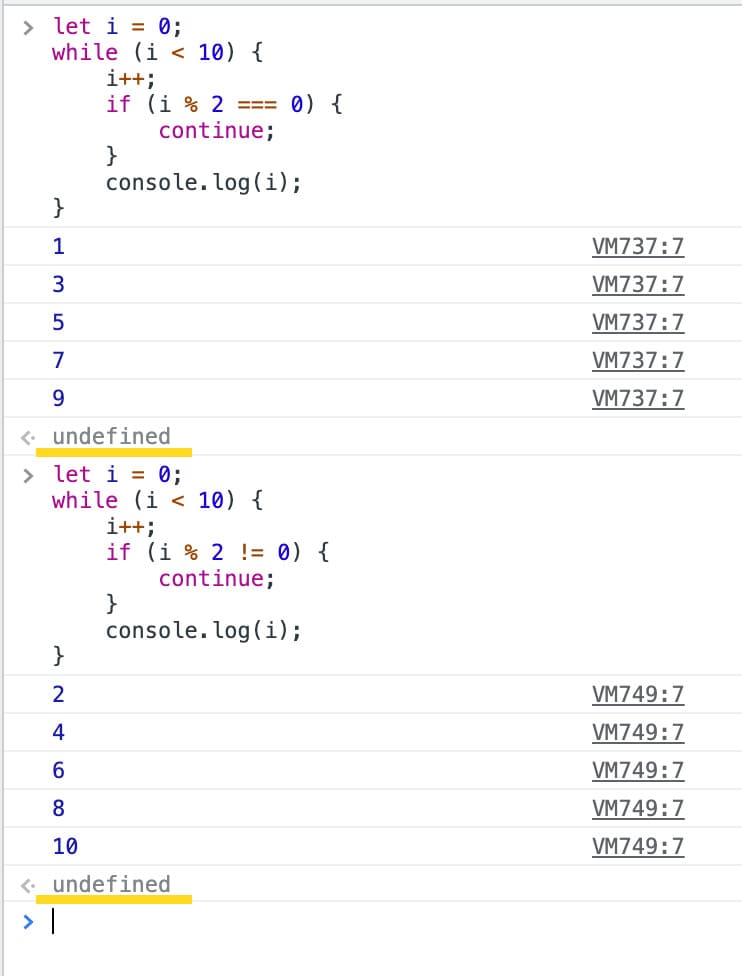
Task: Click 'let i = 0;' in first code block
Action: [x=117, y=26]
